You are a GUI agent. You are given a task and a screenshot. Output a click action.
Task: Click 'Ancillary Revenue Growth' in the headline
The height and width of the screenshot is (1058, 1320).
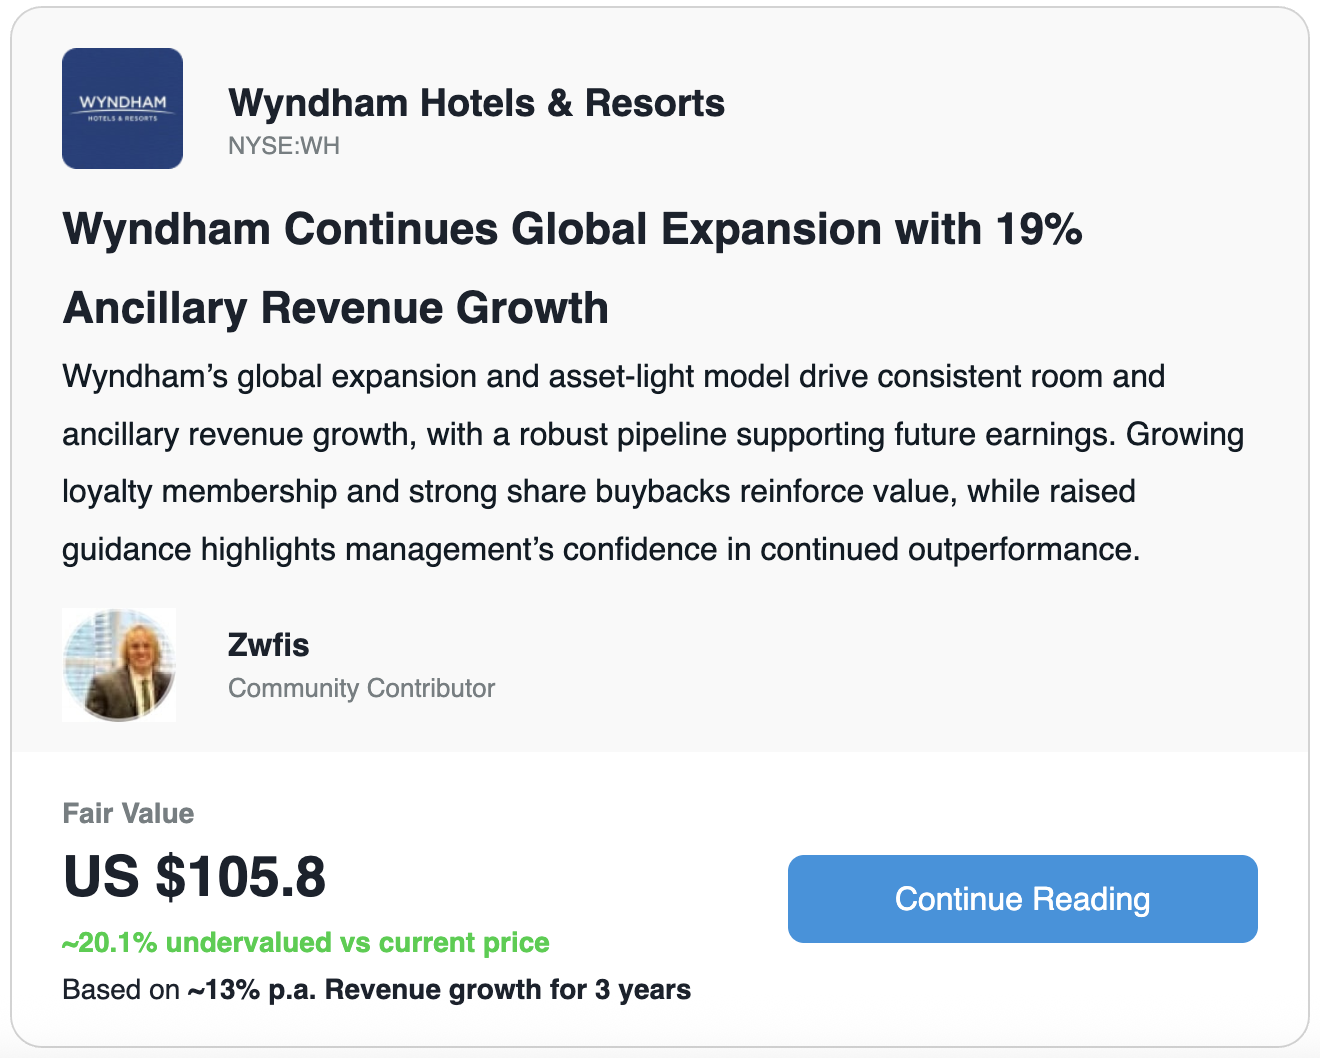pyautogui.click(x=336, y=308)
